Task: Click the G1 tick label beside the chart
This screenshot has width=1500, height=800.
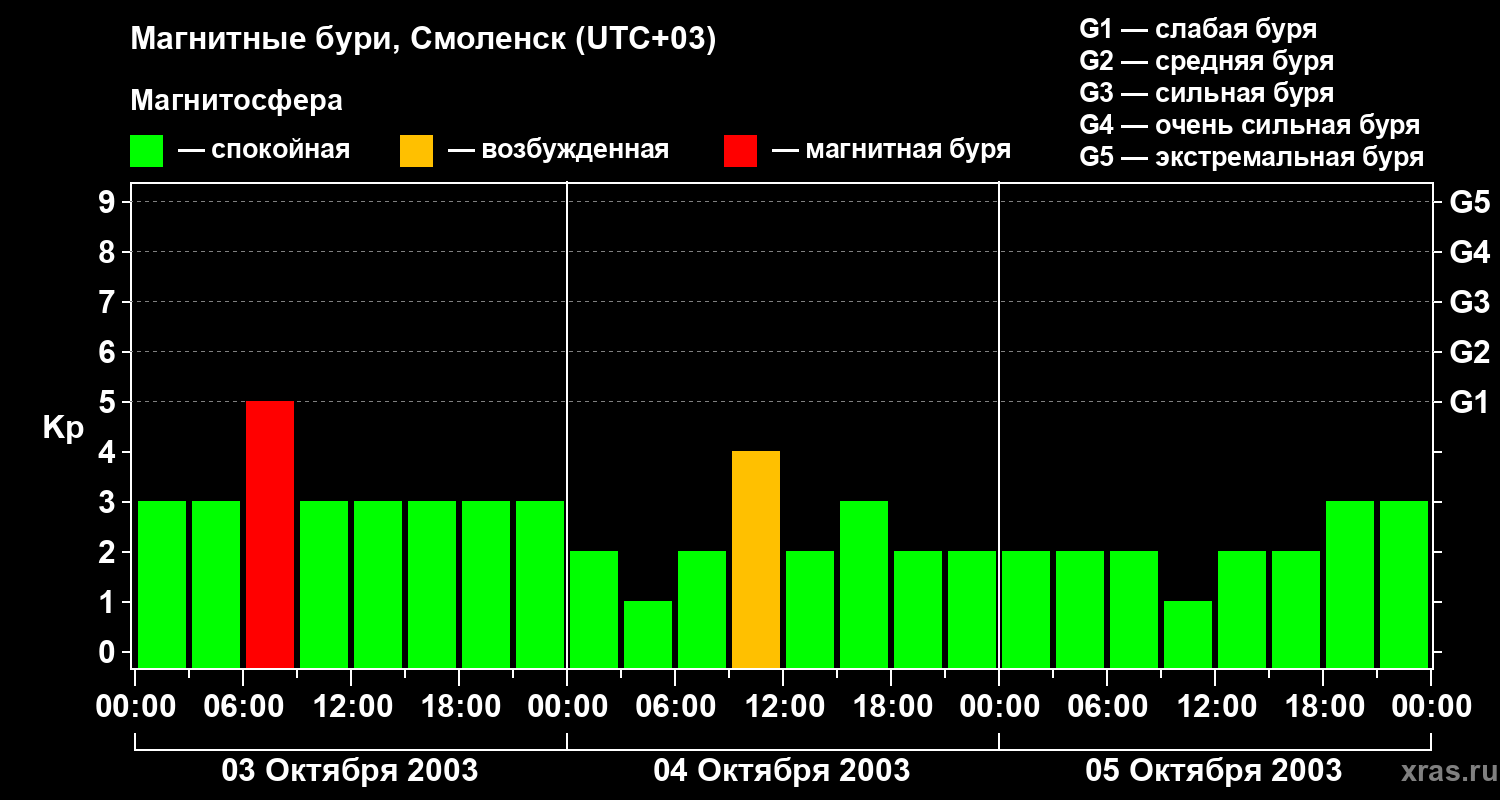Action: coord(1469,402)
